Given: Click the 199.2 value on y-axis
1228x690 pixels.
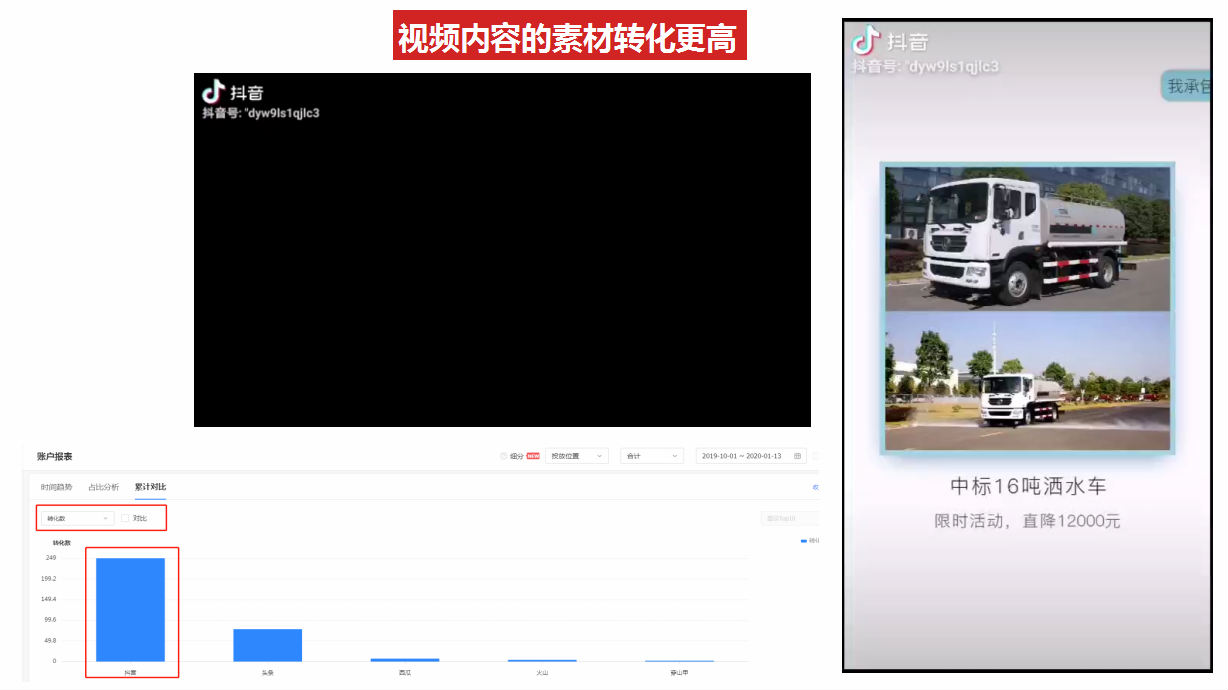Looking at the screenshot, I should [x=49, y=579].
